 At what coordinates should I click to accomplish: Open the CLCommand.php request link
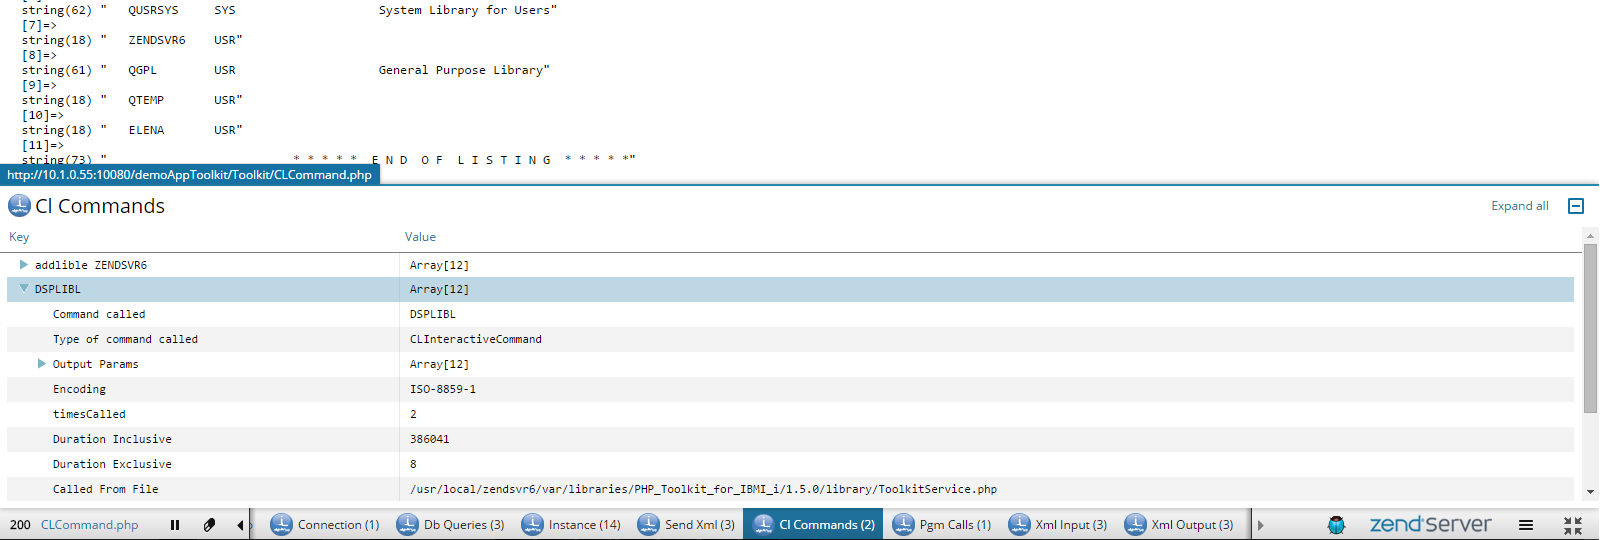click(x=90, y=525)
